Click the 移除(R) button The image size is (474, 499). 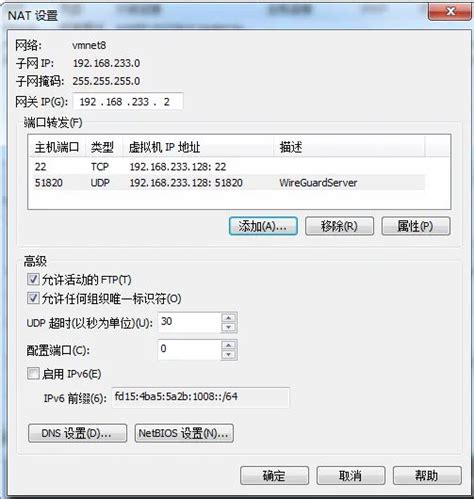click(x=339, y=226)
